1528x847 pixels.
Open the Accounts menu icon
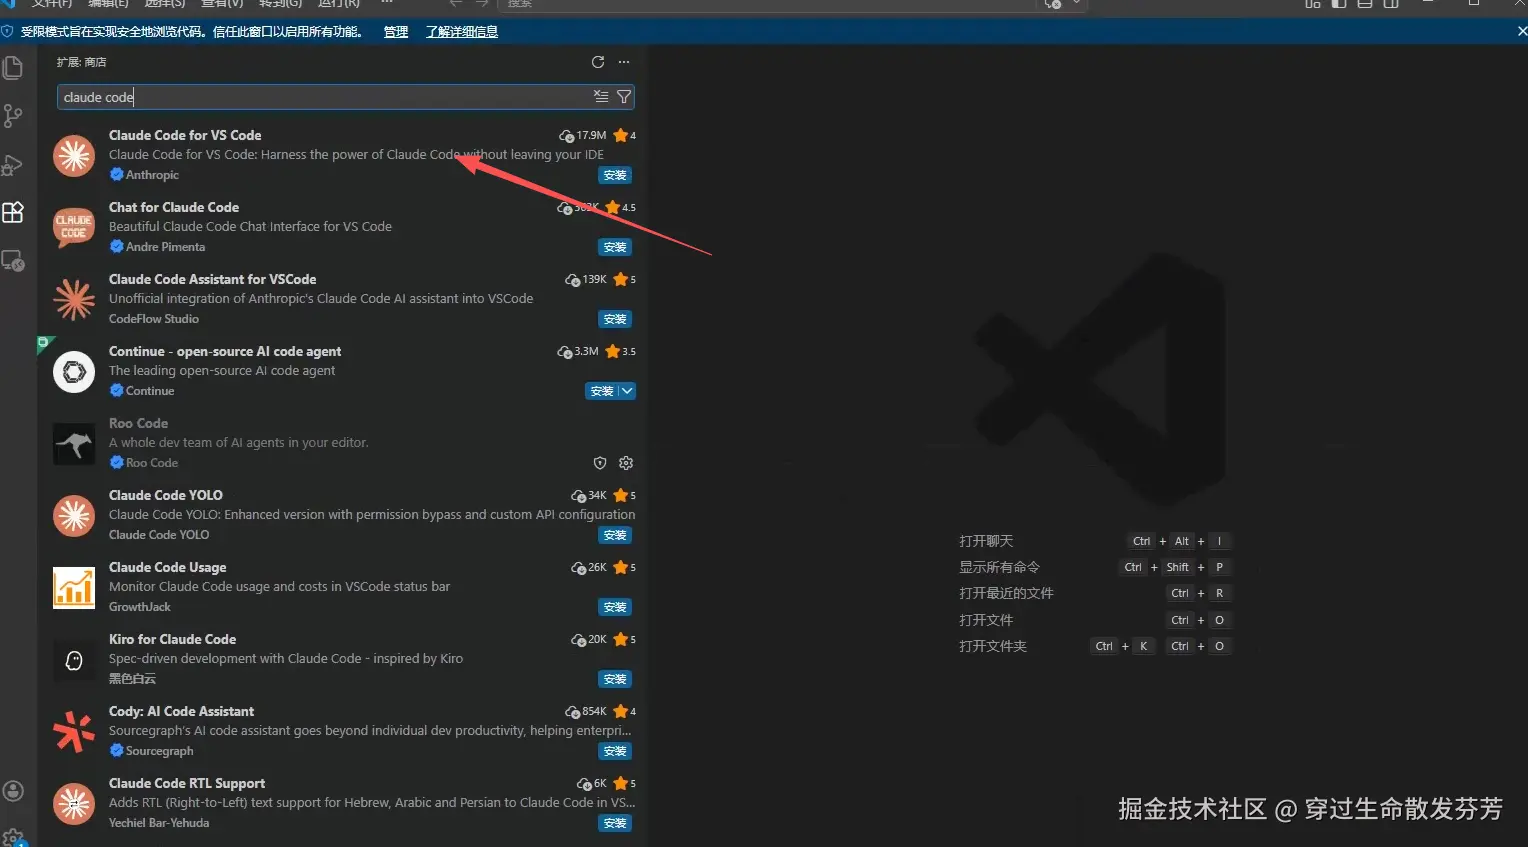click(13, 791)
